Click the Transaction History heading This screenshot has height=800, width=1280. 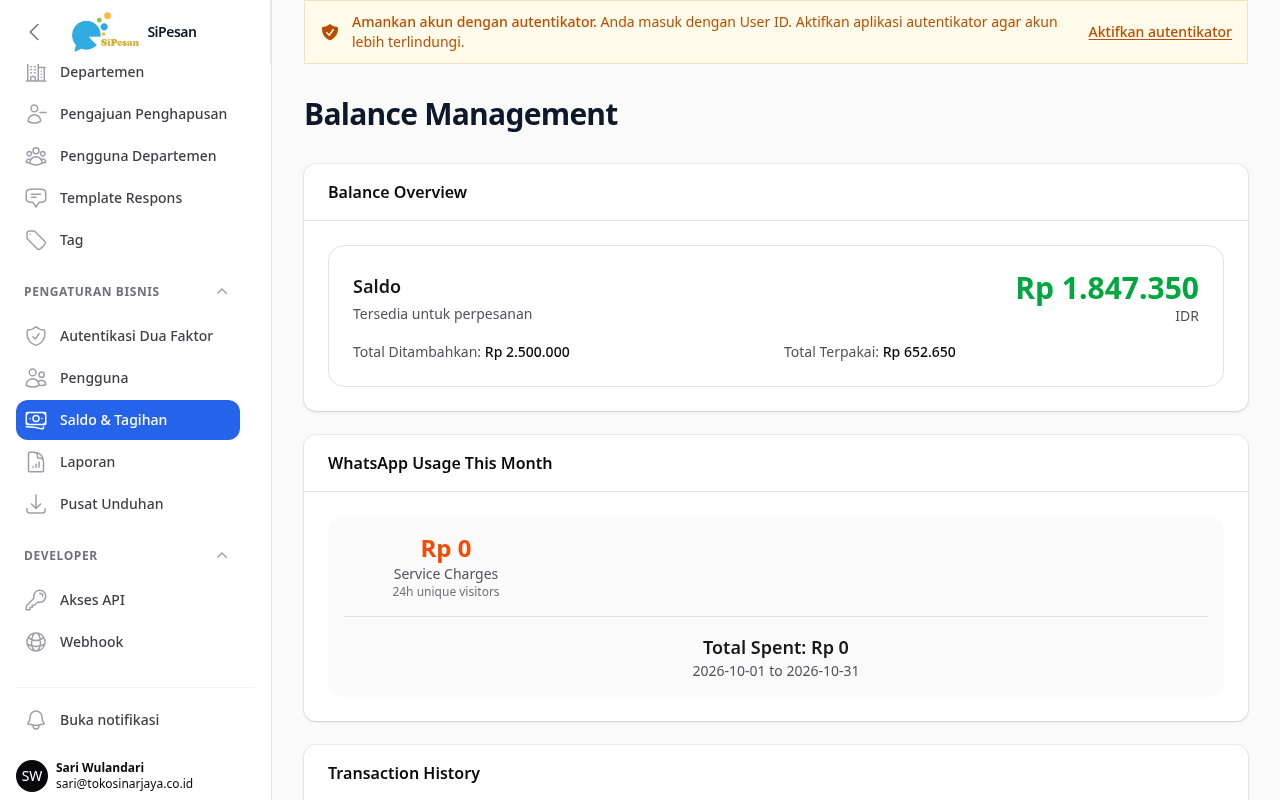[404, 773]
